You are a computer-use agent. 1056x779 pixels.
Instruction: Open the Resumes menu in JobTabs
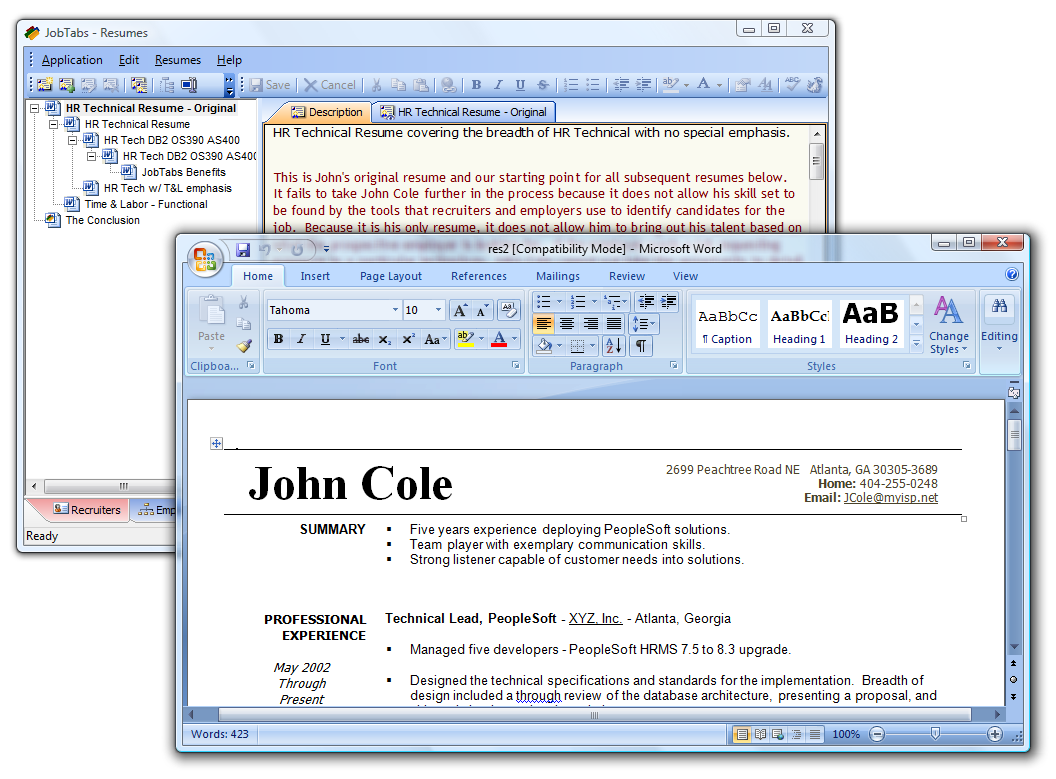177,60
